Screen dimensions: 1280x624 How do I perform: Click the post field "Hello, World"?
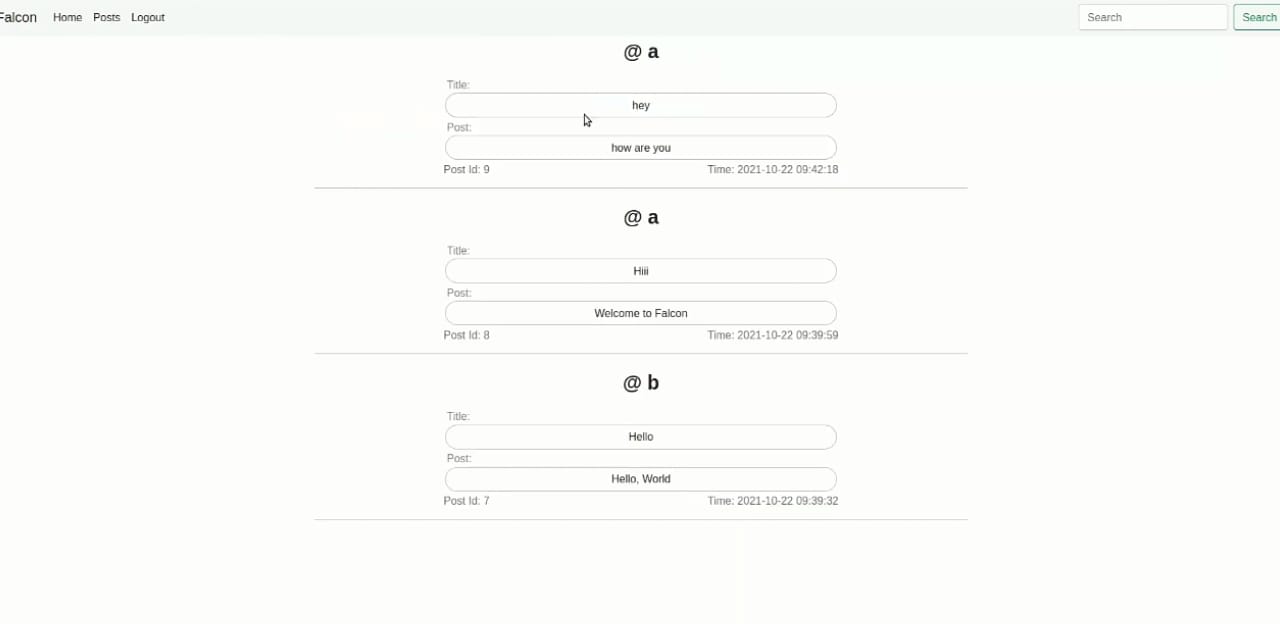641,479
